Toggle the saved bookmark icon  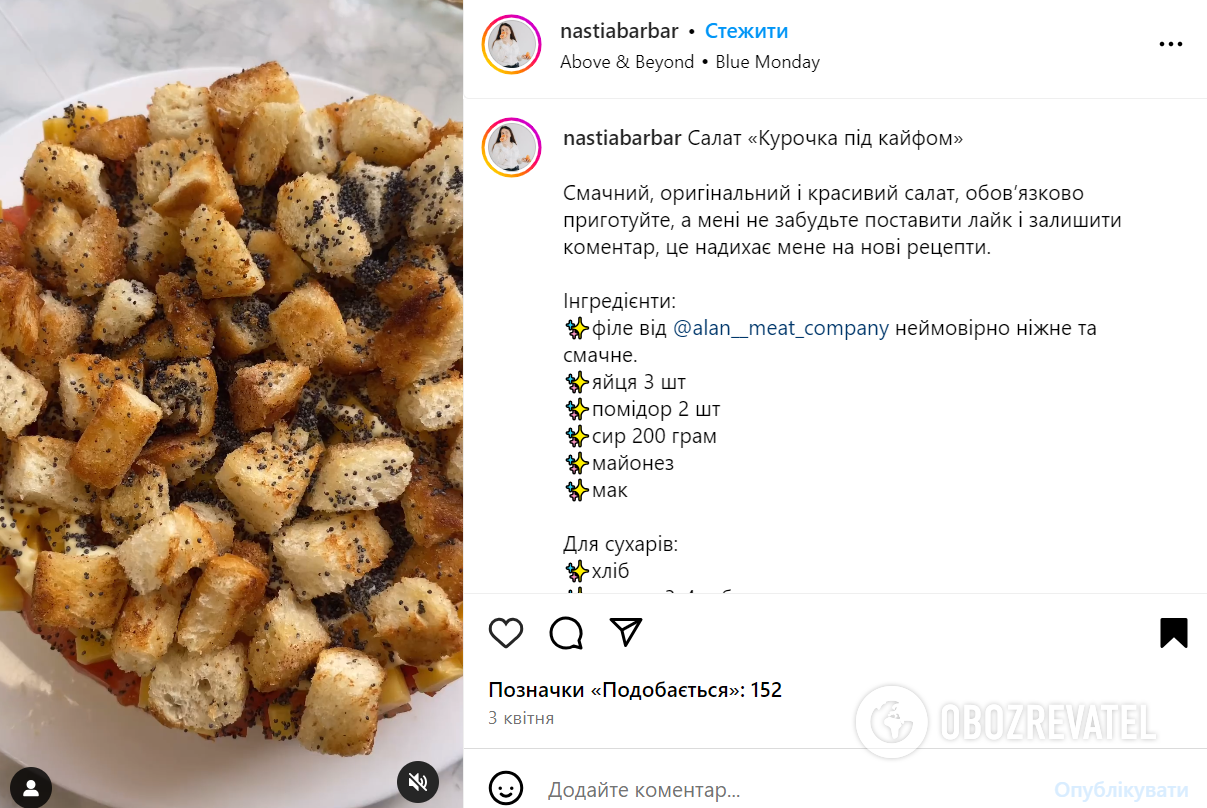[x=1174, y=632]
